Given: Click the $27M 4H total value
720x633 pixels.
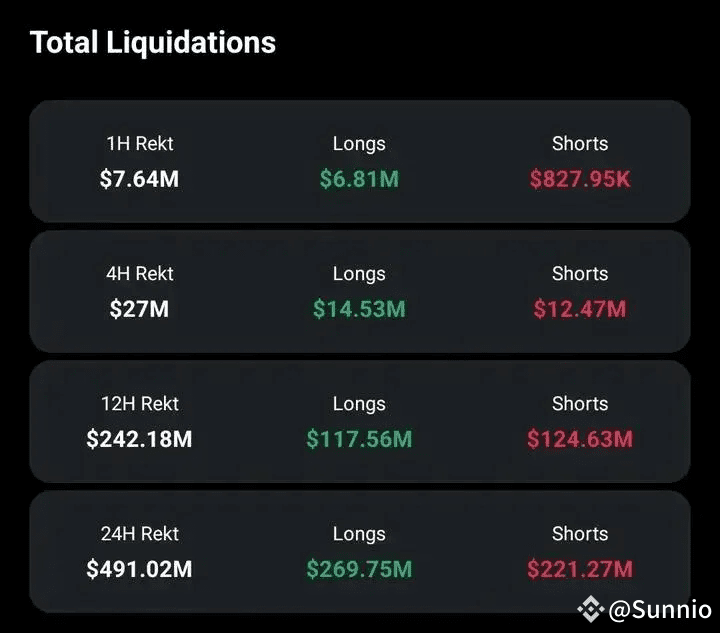Looking at the screenshot, I should click(x=139, y=308).
